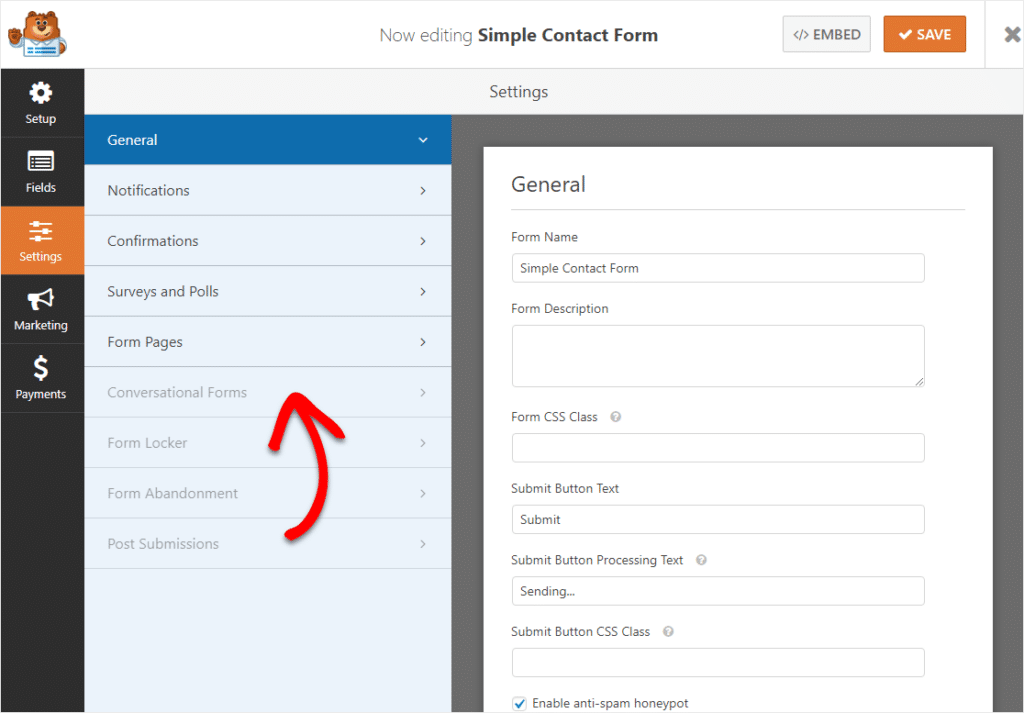Open the Marketing megaphone panel
The width and height of the screenshot is (1024, 713).
(41, 308)
